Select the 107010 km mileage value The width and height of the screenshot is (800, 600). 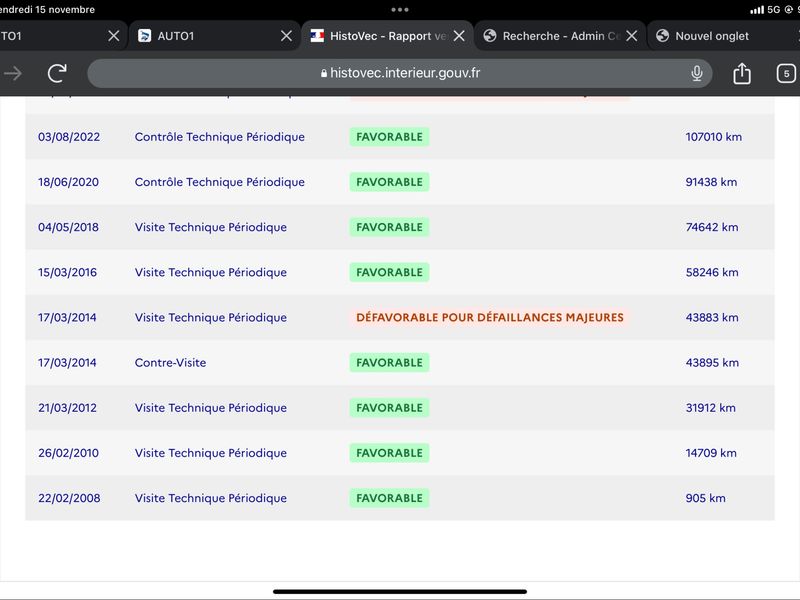tap(713, 137)
